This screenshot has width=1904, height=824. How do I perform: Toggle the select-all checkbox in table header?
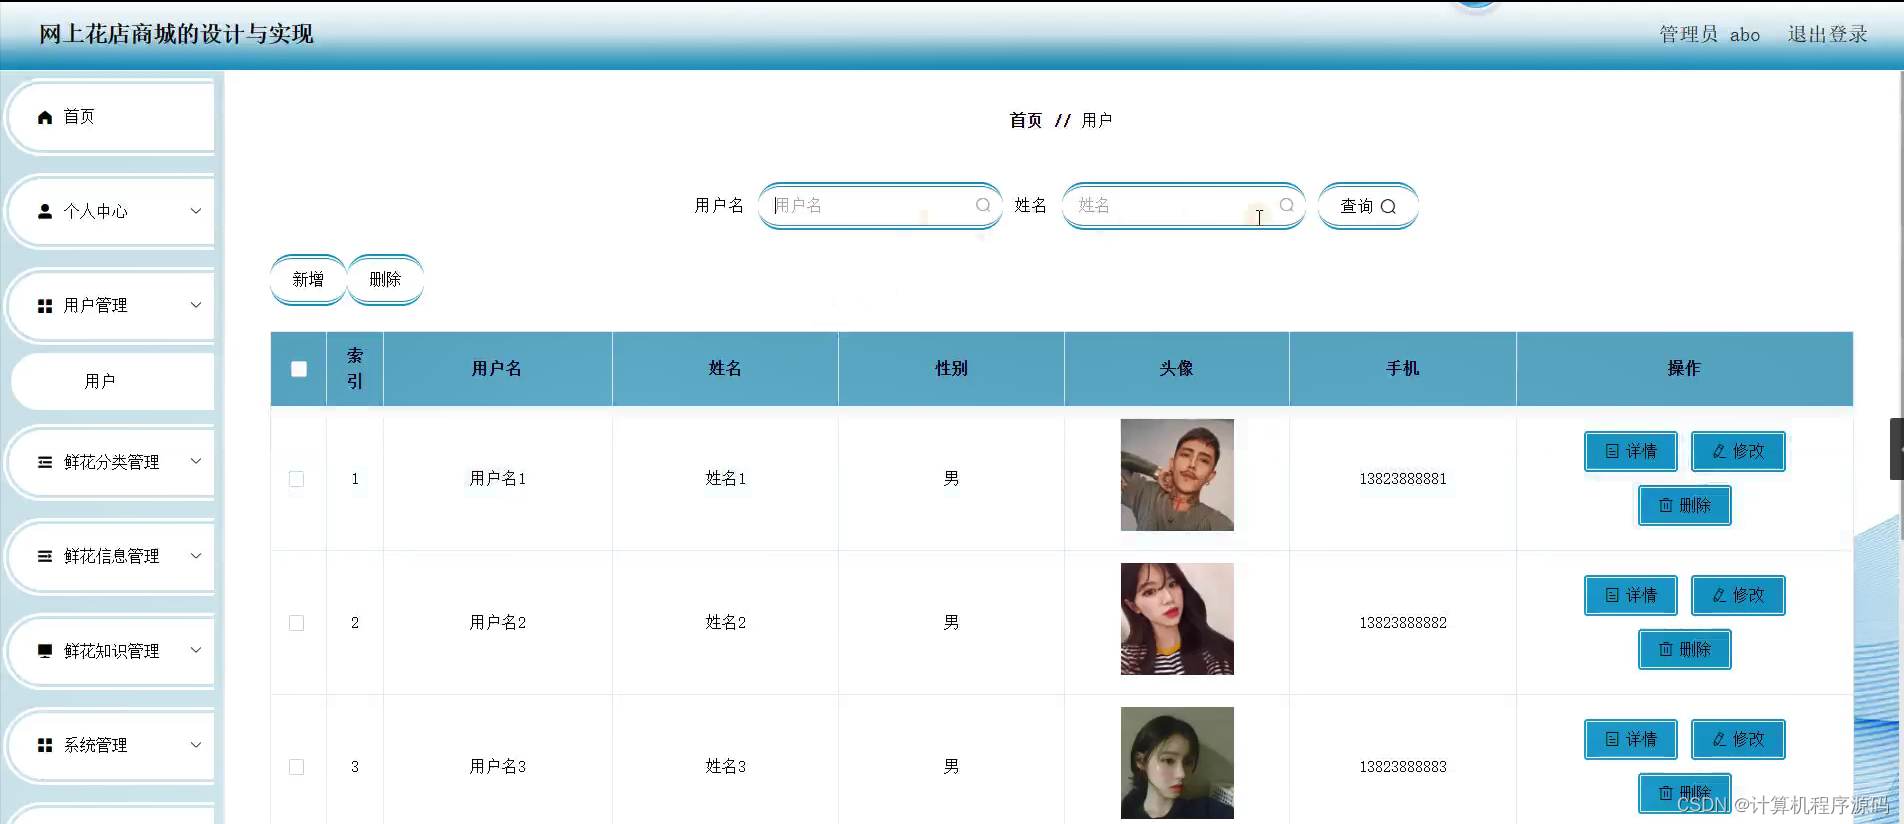tap(298, 369)
